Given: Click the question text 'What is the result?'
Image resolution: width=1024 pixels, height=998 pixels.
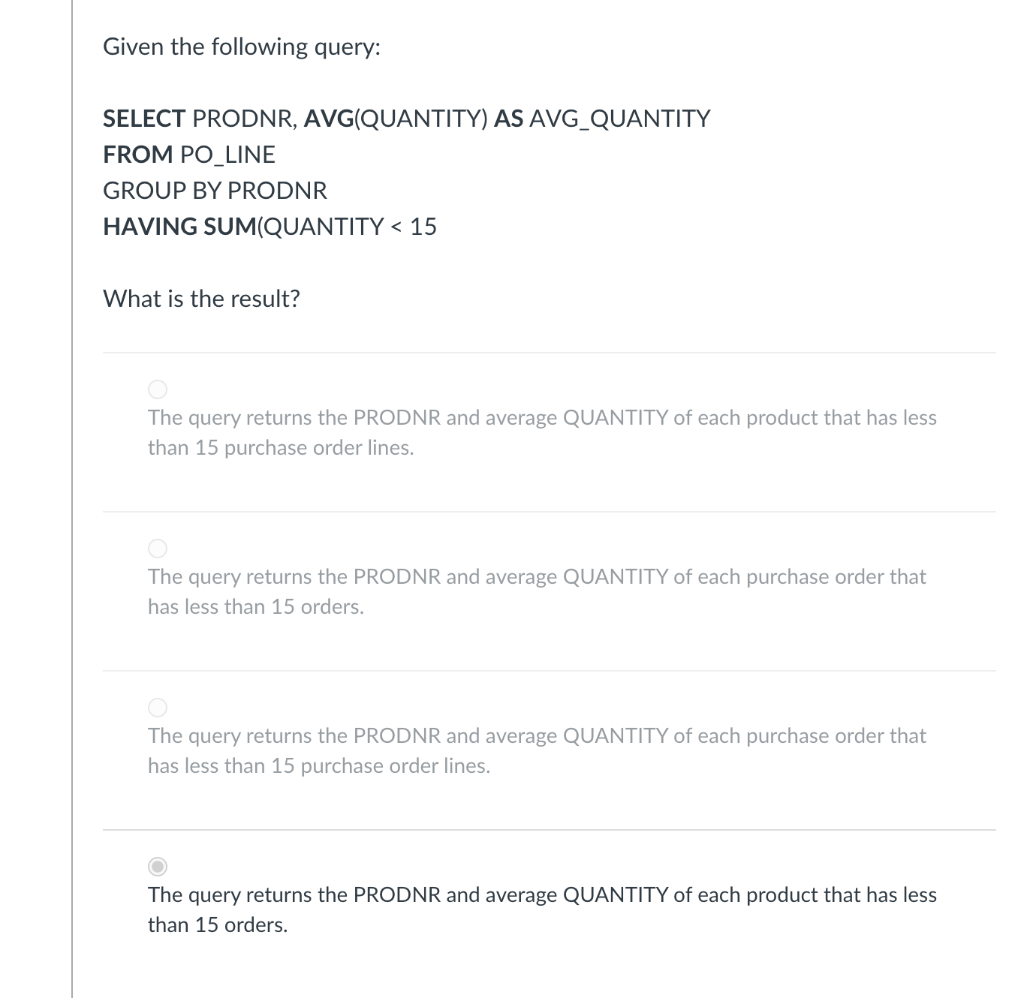Looking at the screenshot, I should [199, 298].
